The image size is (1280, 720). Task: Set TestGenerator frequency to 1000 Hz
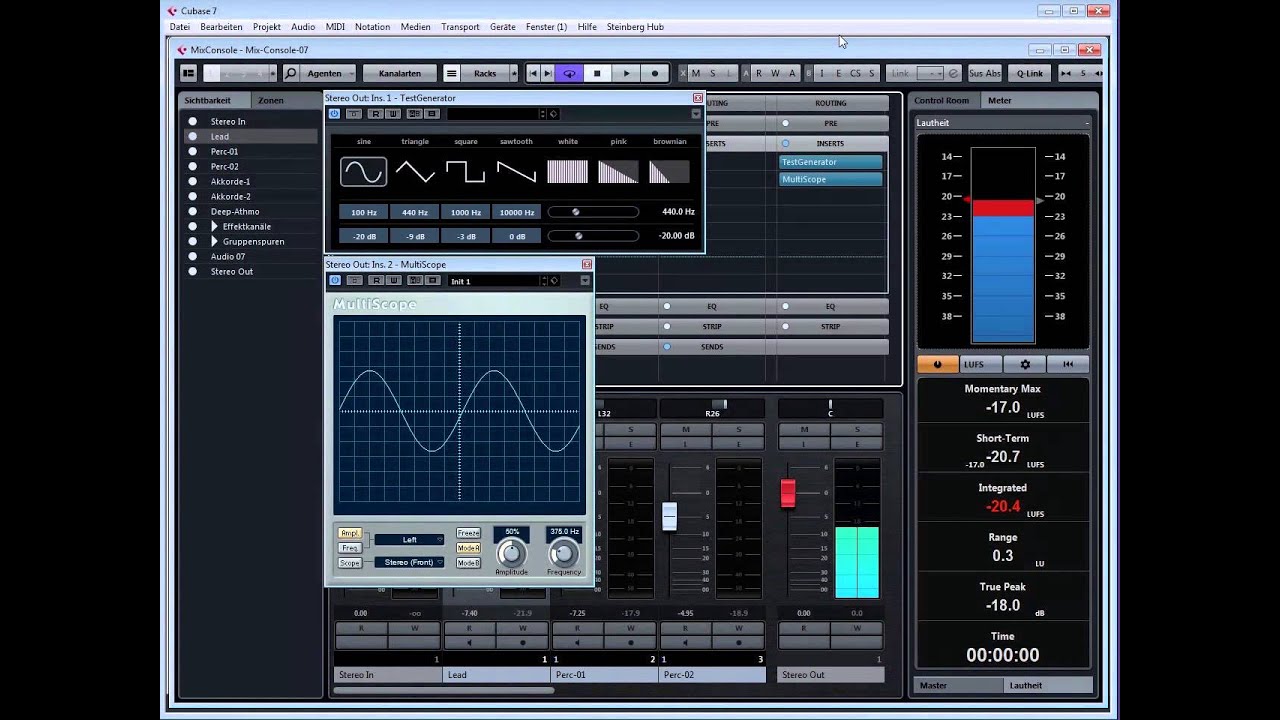[x=466, y=212]
